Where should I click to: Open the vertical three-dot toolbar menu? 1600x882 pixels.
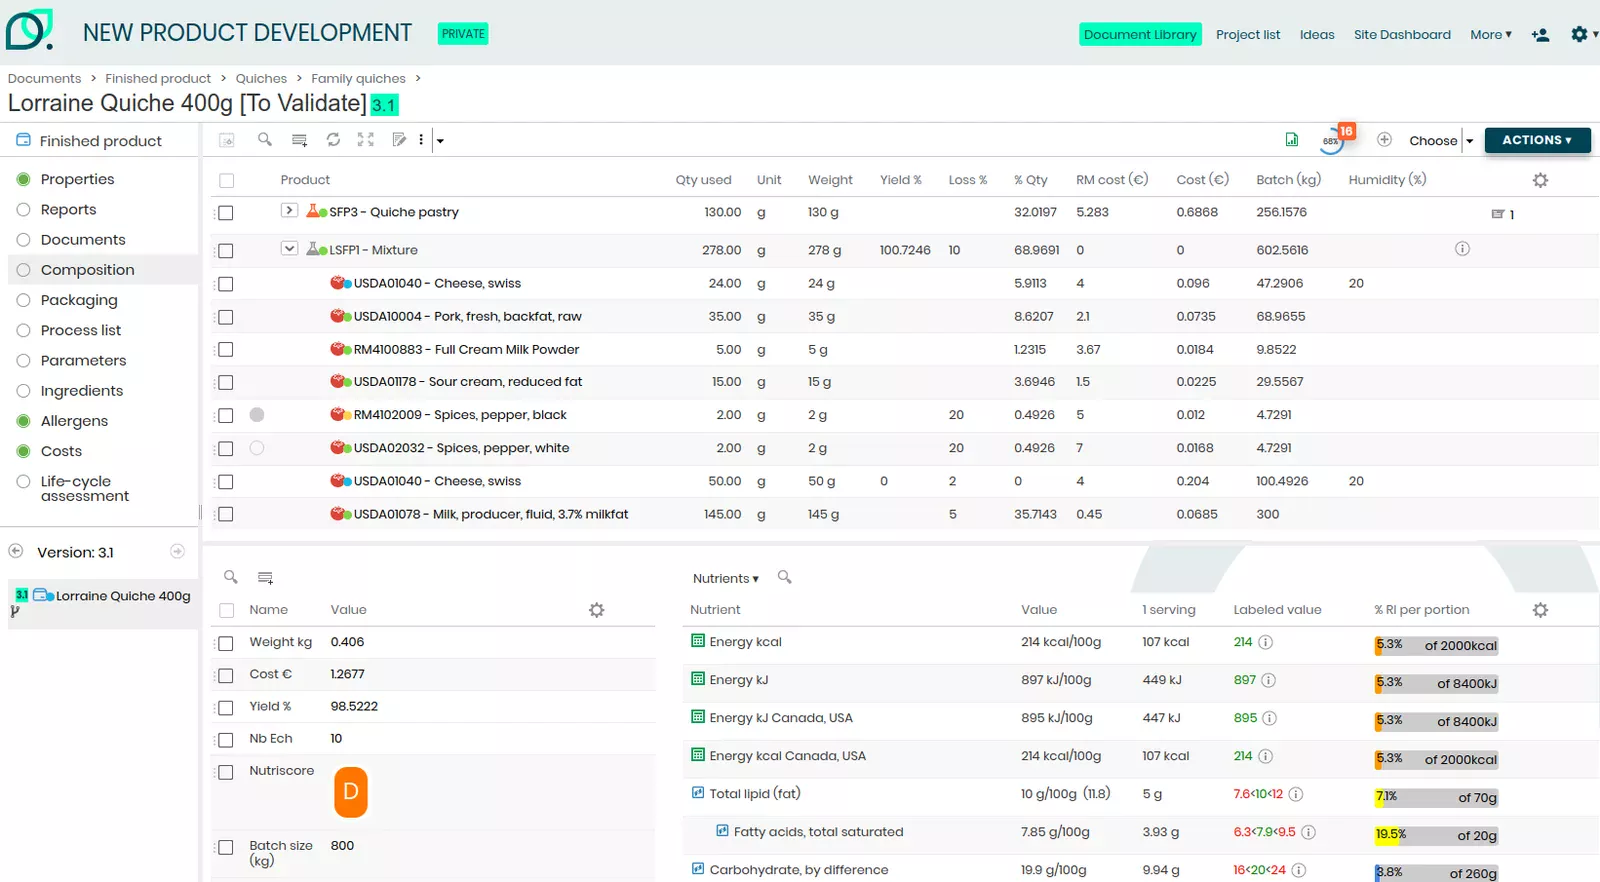pyautogui.click(x=421, y=140)
